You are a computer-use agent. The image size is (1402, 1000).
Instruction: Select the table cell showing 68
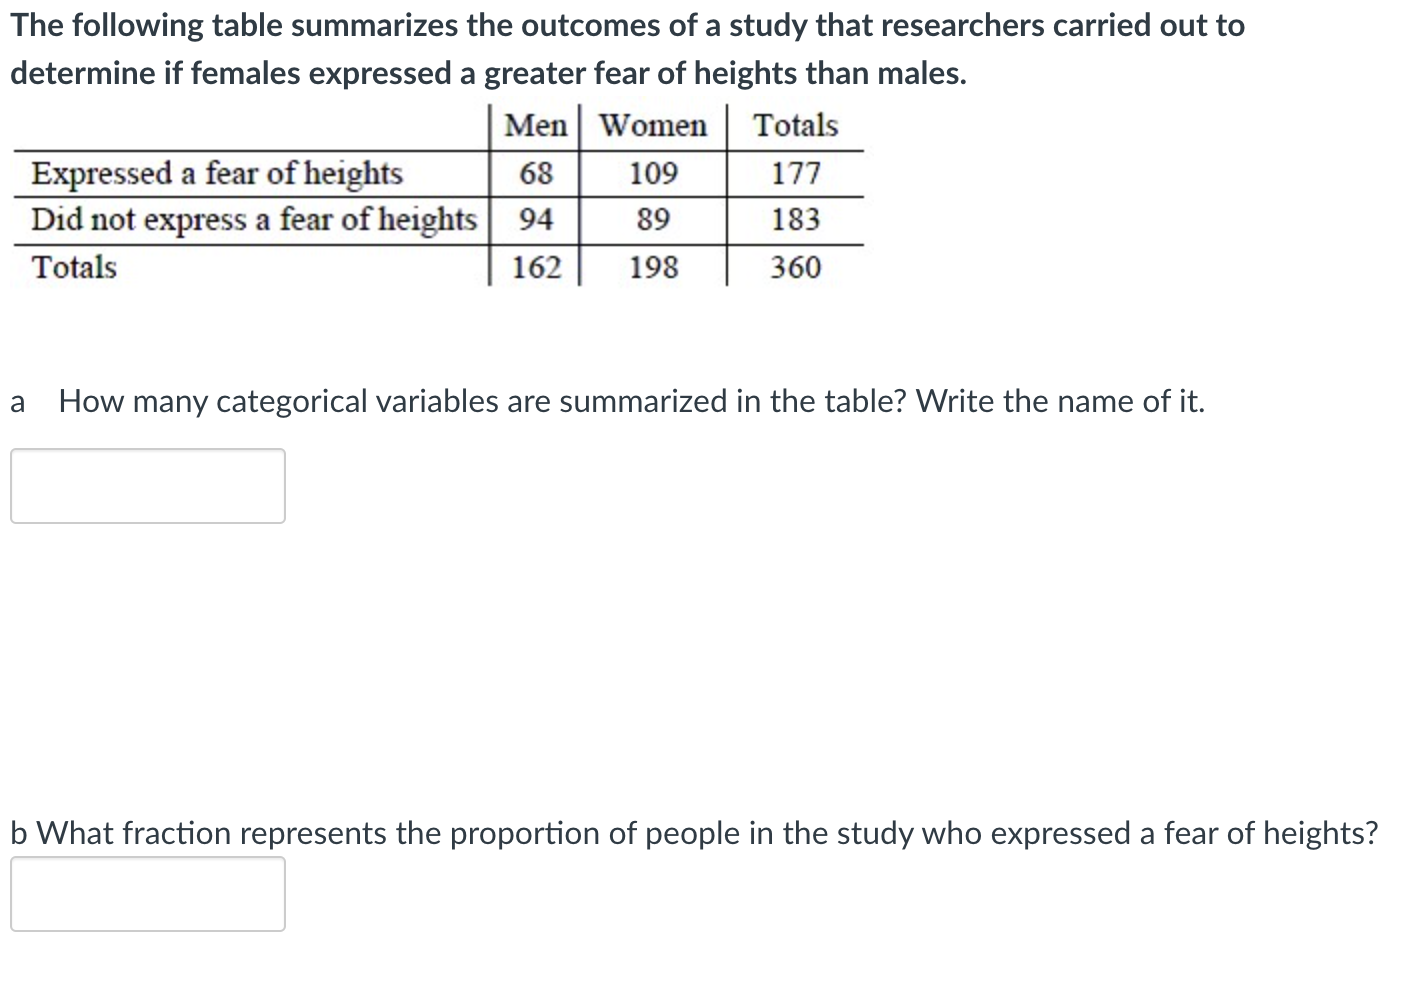[x=536, y=172]
